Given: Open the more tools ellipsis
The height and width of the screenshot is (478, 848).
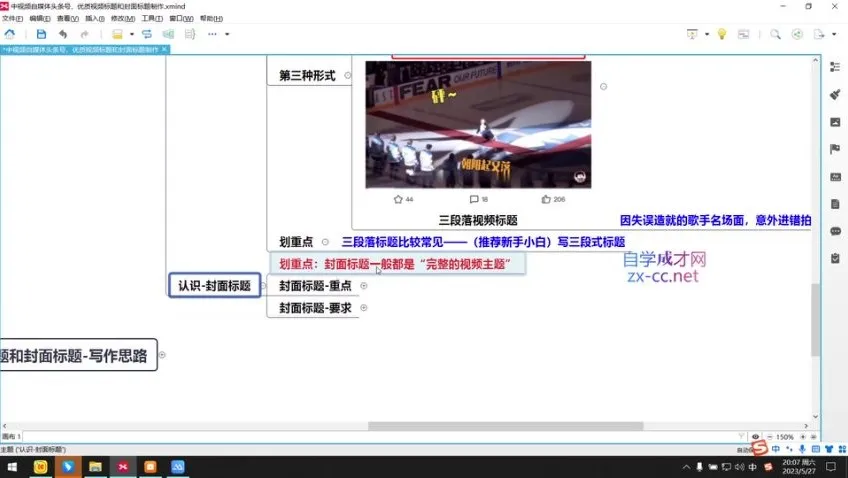Looking at the screenshot, I should 212,34.
